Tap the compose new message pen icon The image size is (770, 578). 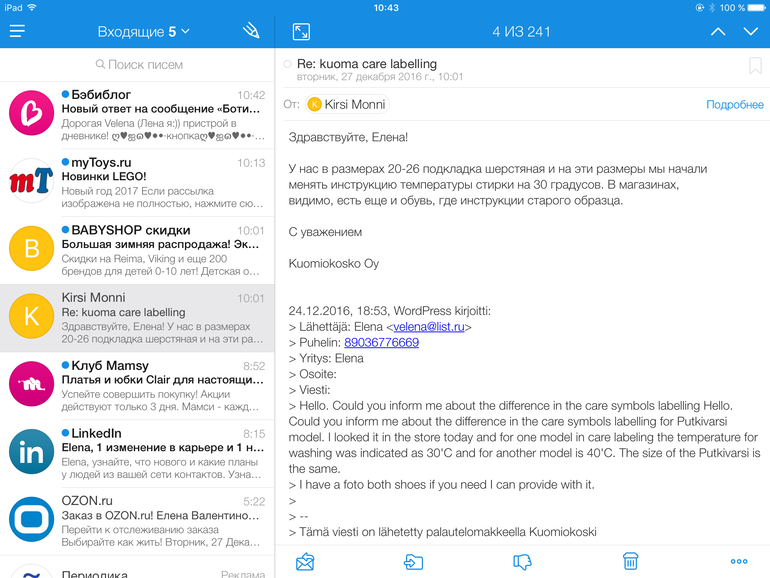(x=251, y=32)
